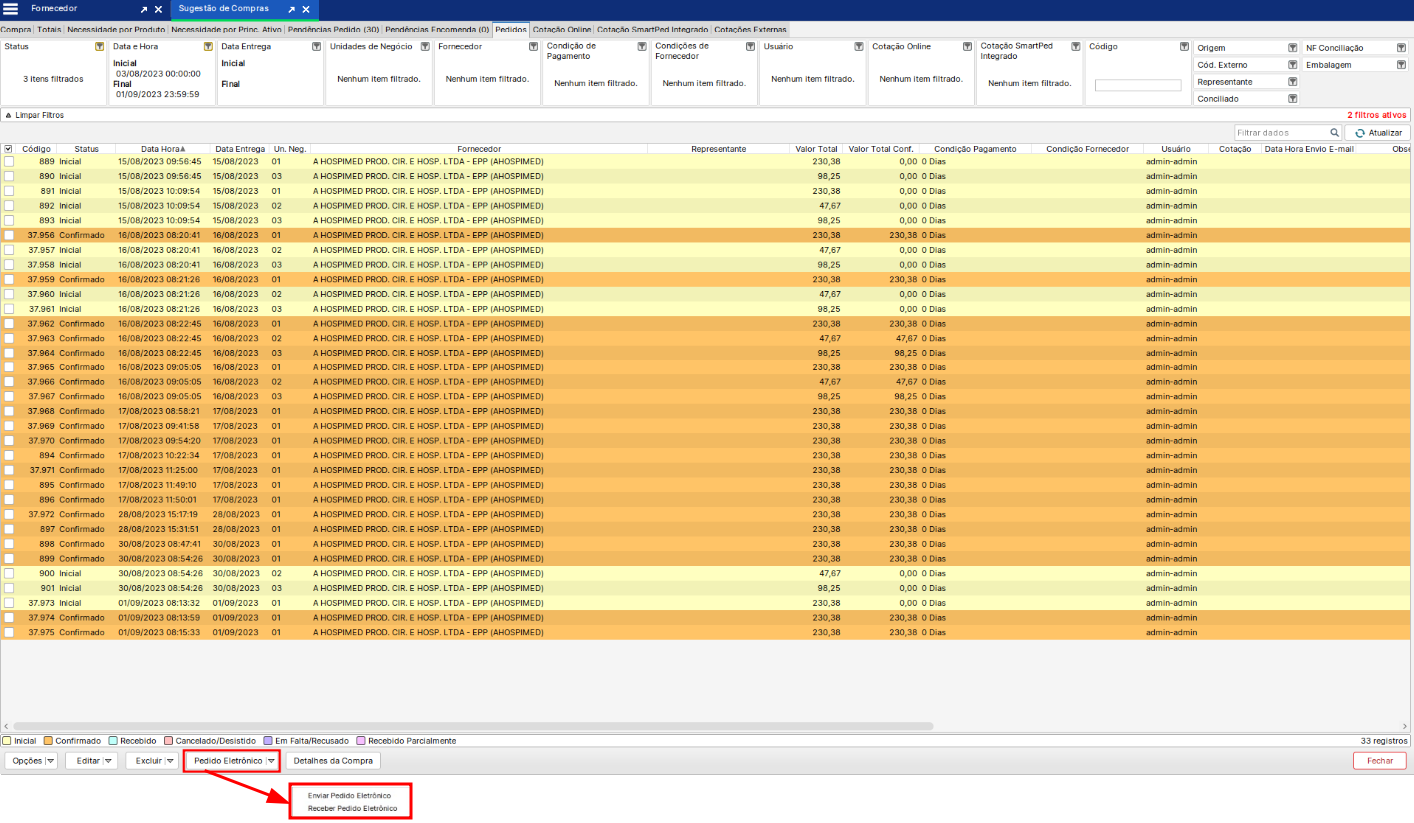Open Detalhes da Compra
Screen dimensions: 1414x823
[334, 761]
